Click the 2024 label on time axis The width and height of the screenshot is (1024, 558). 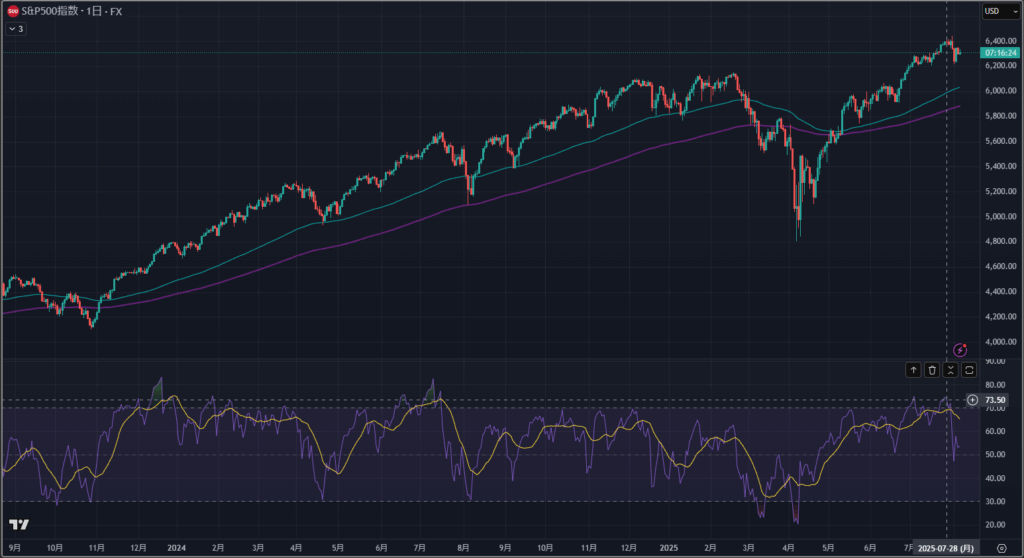(176, 548)
